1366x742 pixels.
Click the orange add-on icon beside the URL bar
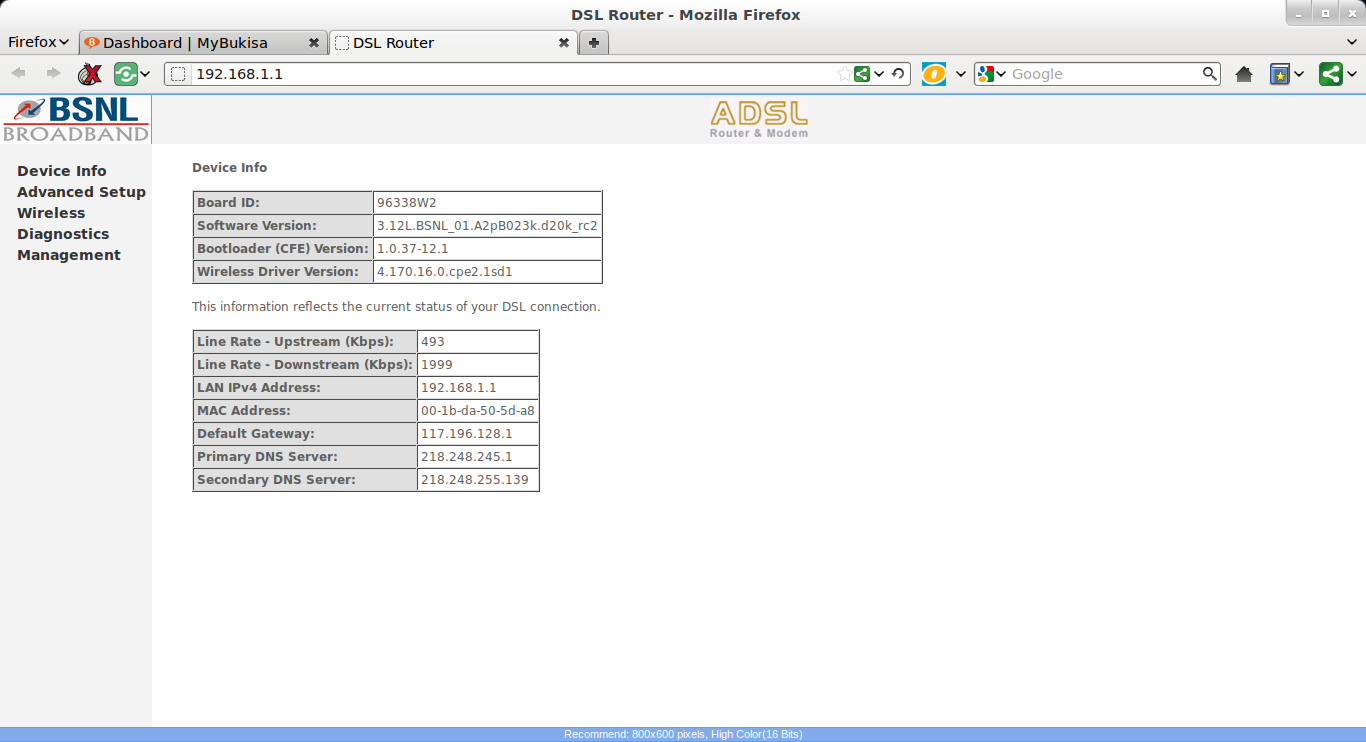[932, 73]
